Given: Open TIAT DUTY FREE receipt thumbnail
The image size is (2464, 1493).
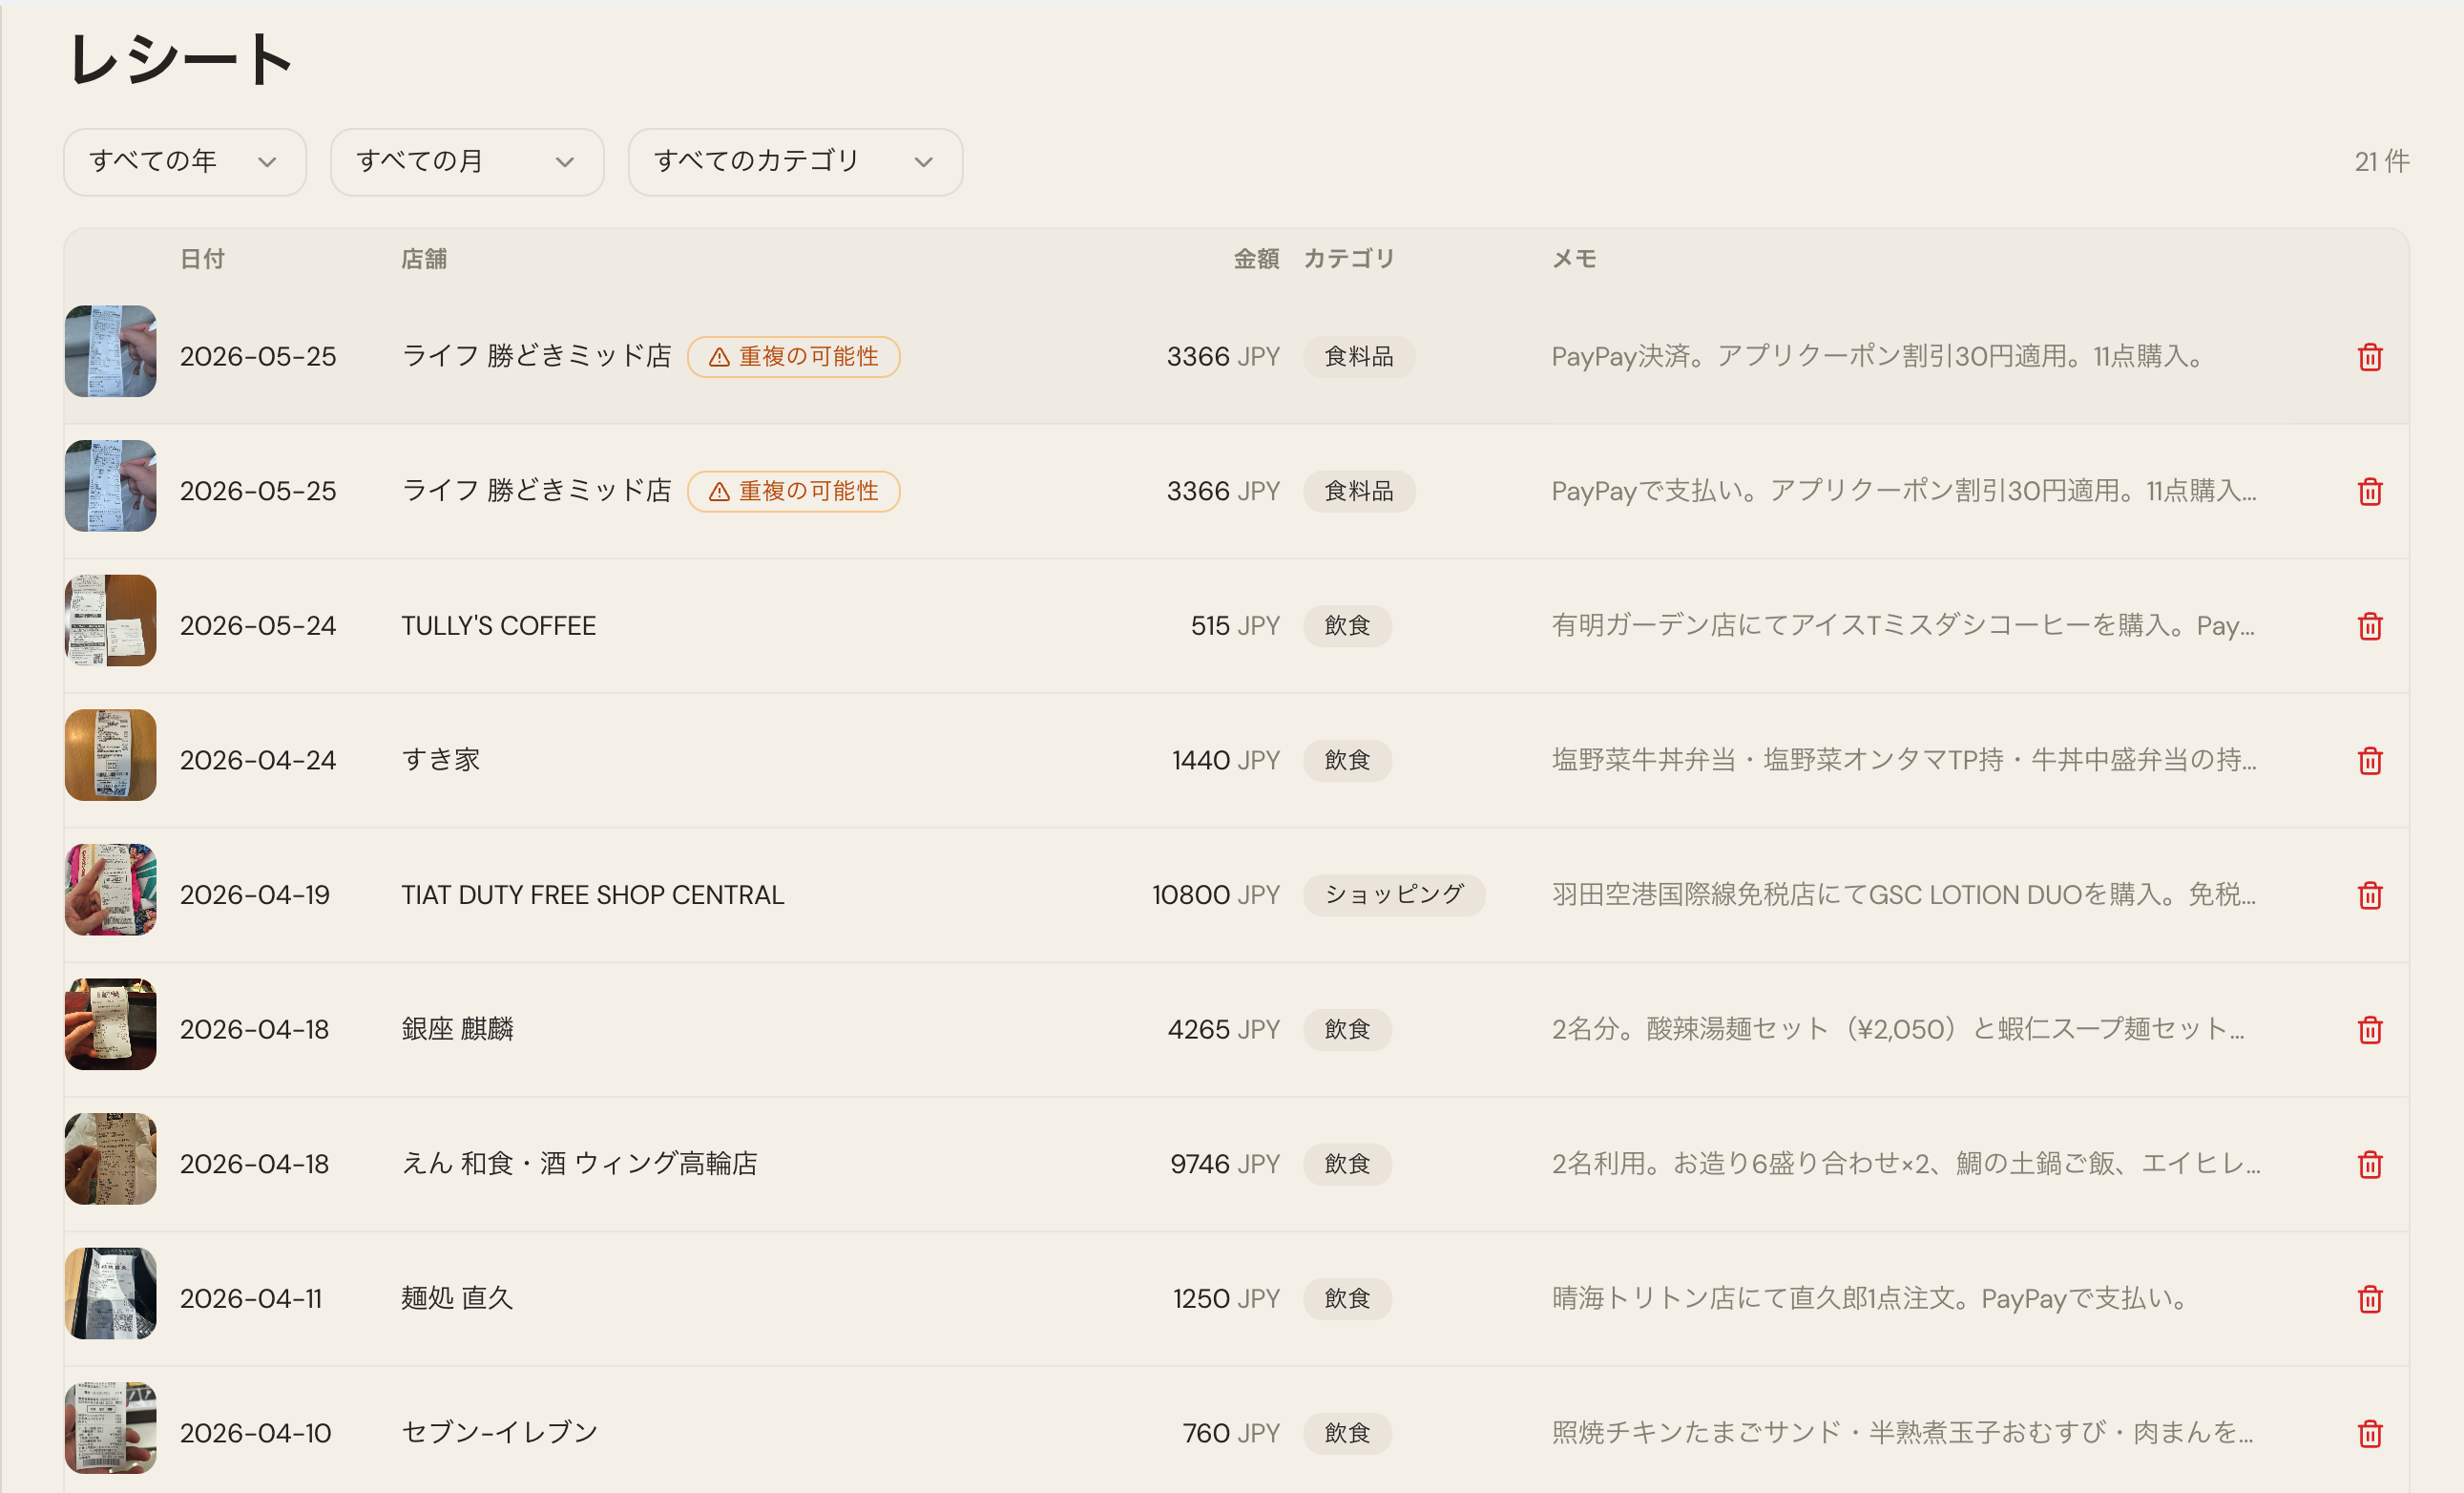Looking at the screenshot, I should coord(111,889).
